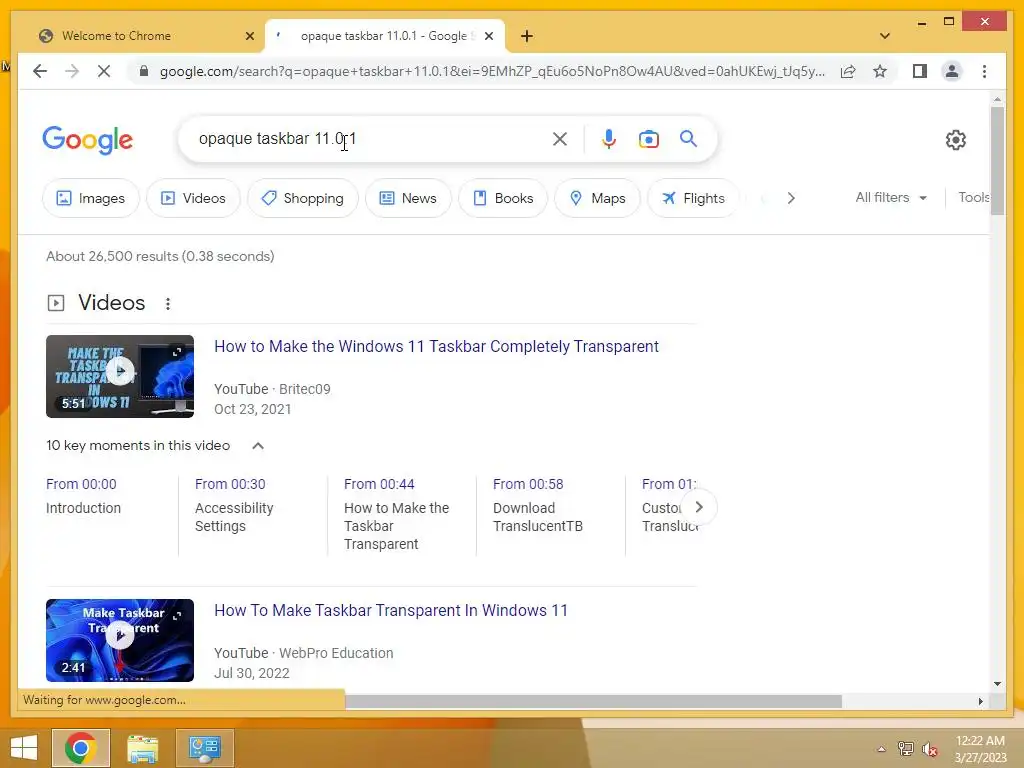Viewport: 1024px width, 768px height.
Task: Close the Welcome to Chrome tab
Action: point(249,36)
